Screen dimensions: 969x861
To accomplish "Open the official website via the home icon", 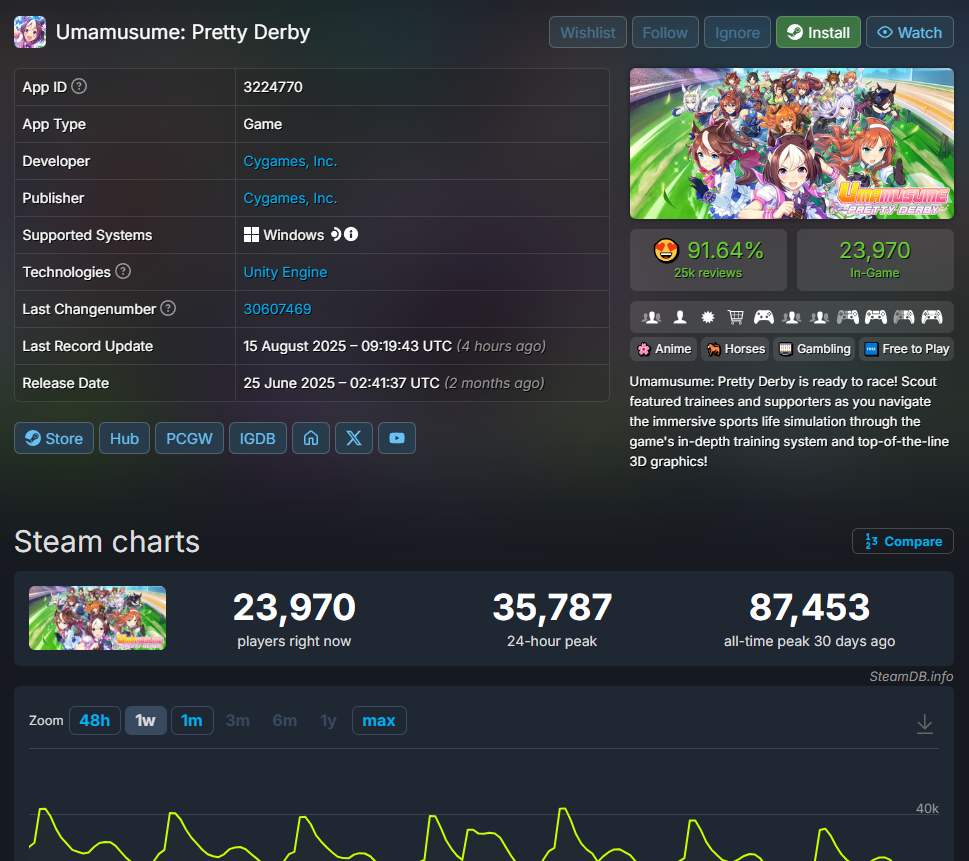I will 311,438.
